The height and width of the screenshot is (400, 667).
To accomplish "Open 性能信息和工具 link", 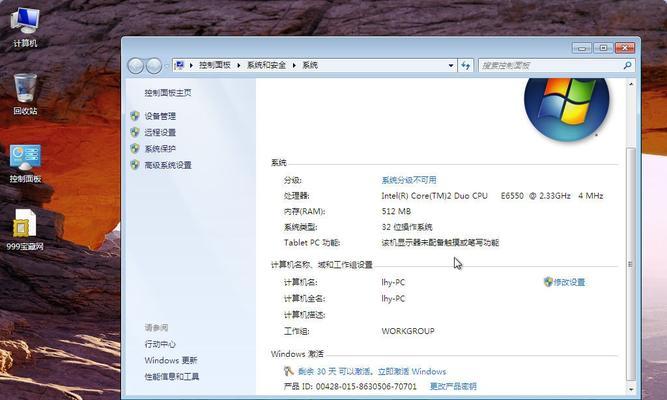I will [x=172, y=377].
